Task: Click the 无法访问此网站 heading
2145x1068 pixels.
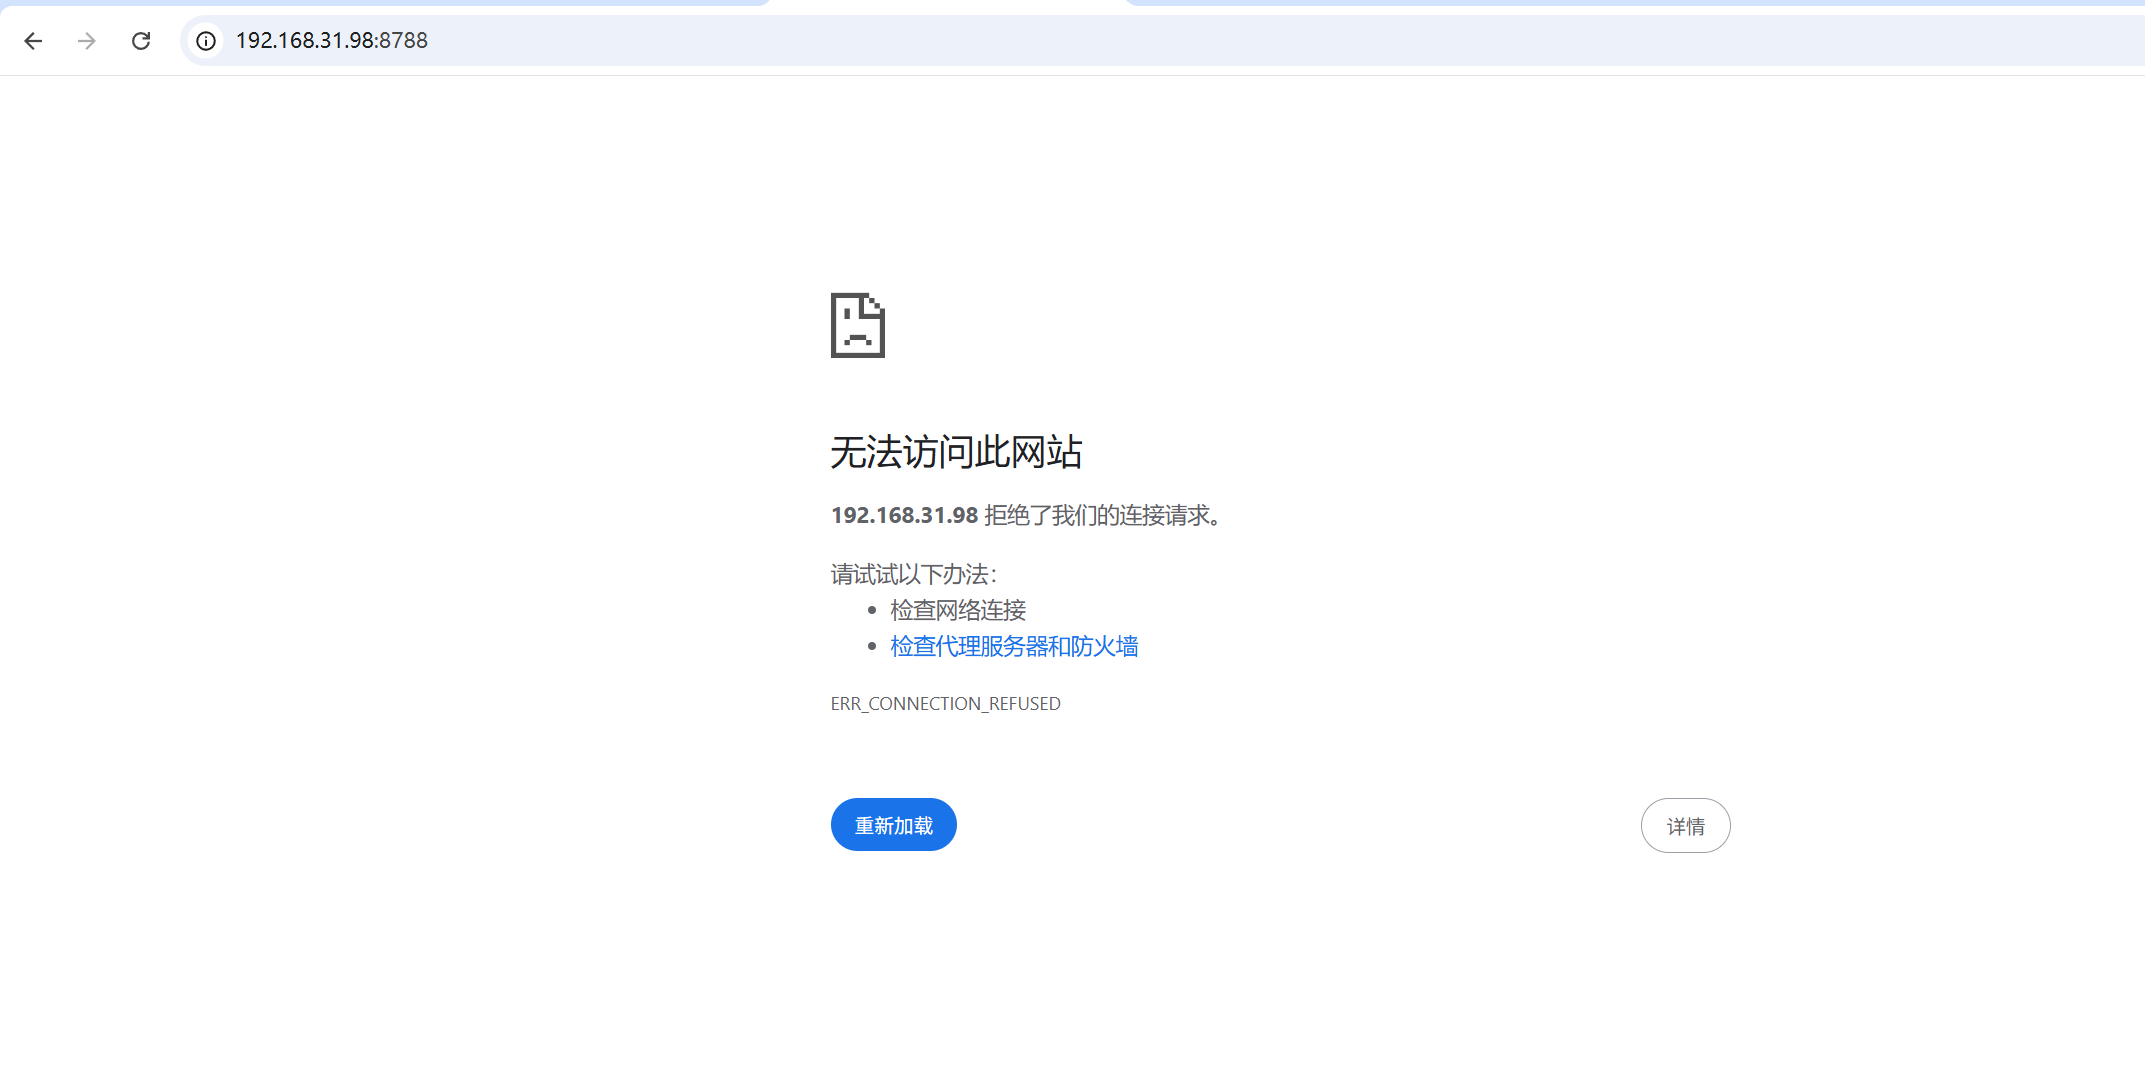Action: [956, 452]
